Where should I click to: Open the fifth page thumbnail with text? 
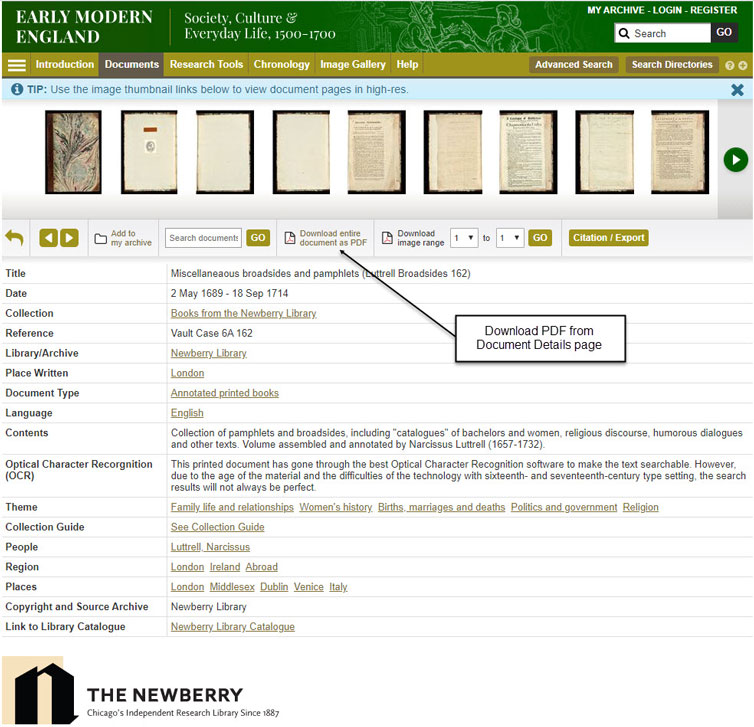click(377, 152)
